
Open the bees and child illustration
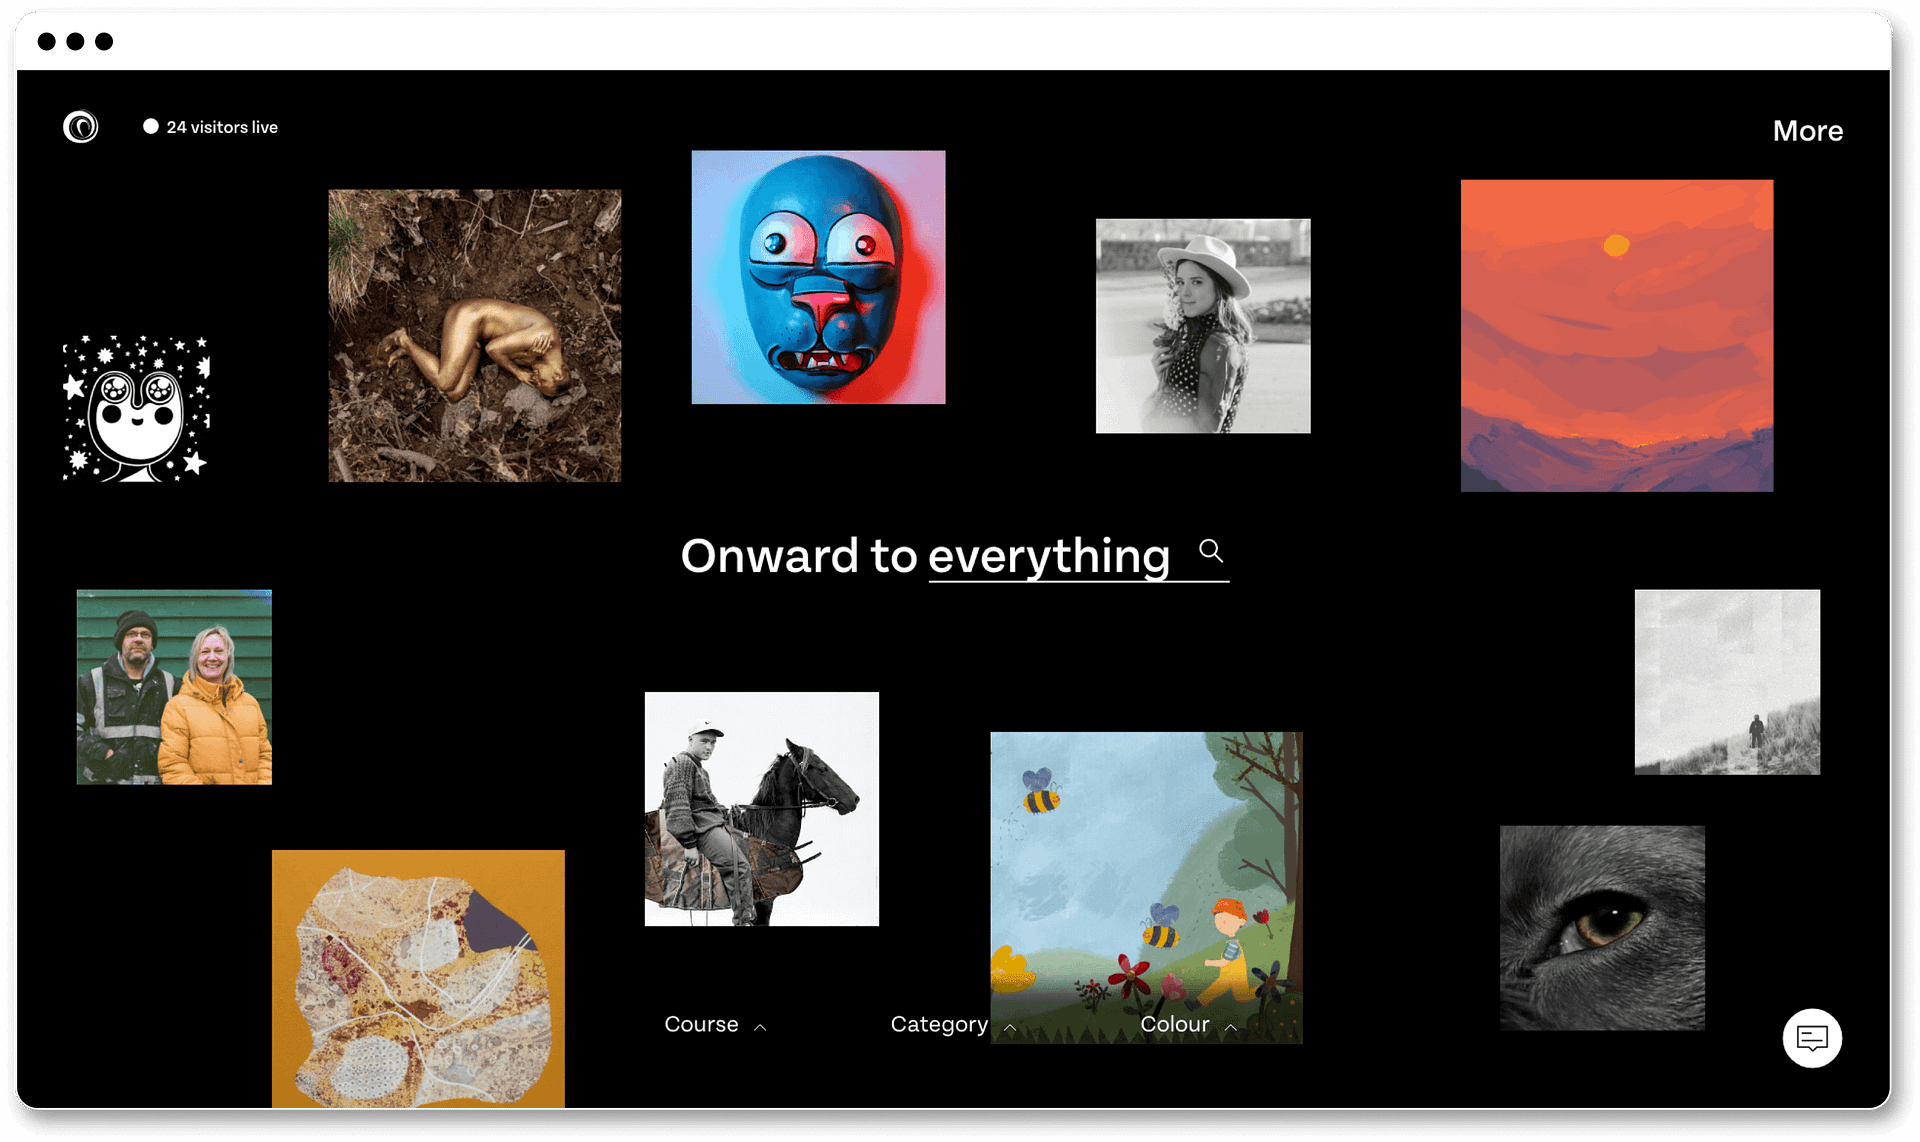tap(1146, 888)
